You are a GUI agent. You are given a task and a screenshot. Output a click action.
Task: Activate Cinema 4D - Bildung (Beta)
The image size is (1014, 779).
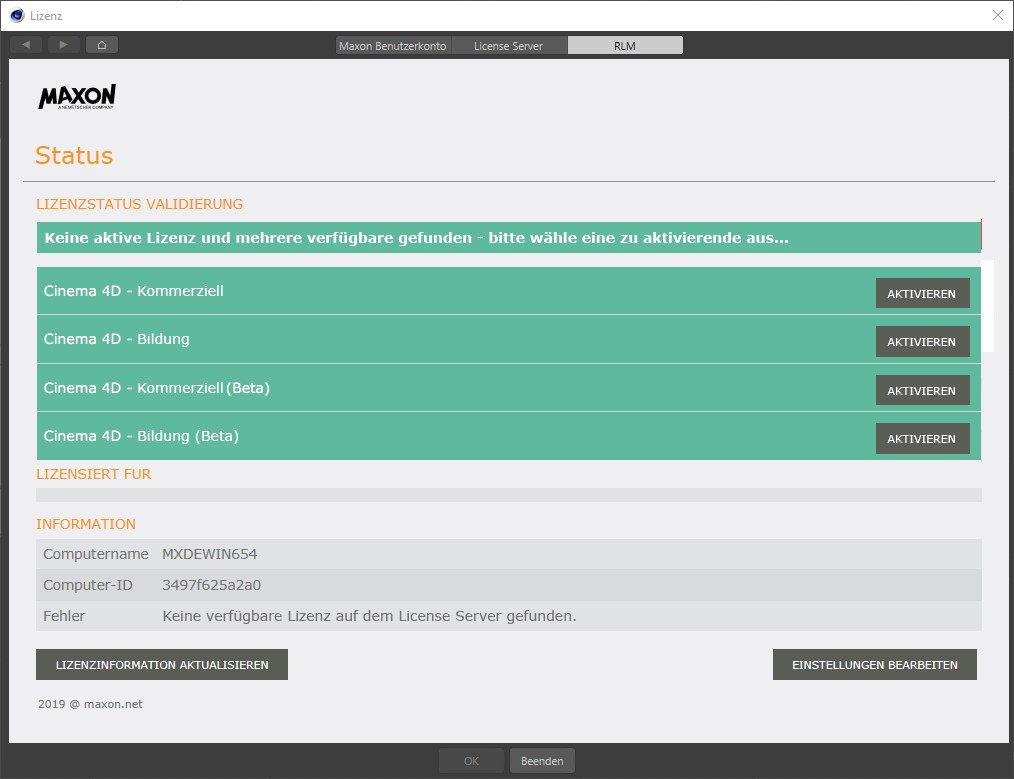922,439
